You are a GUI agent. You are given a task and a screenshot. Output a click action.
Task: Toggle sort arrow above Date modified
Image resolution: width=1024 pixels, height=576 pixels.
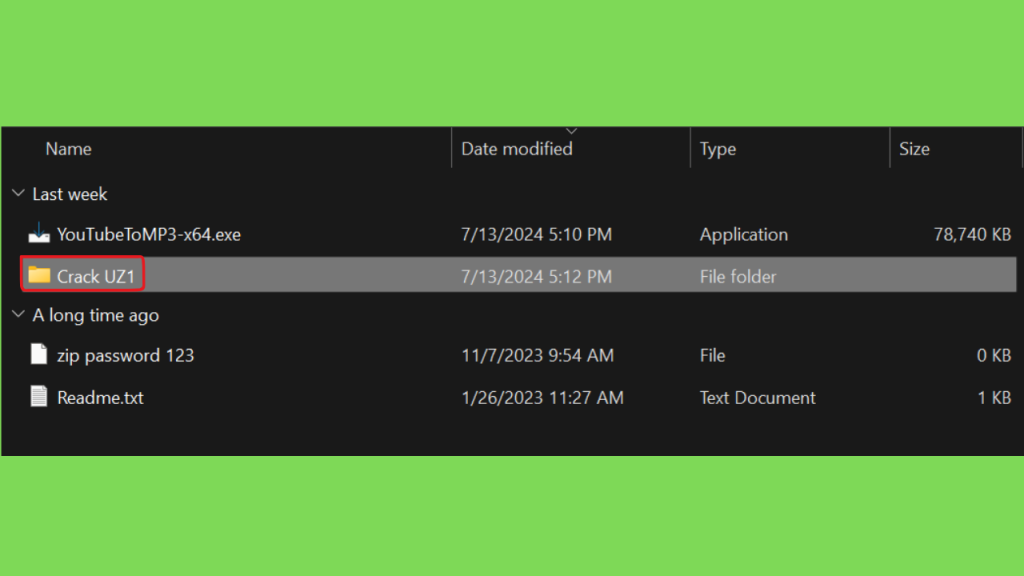571,131
